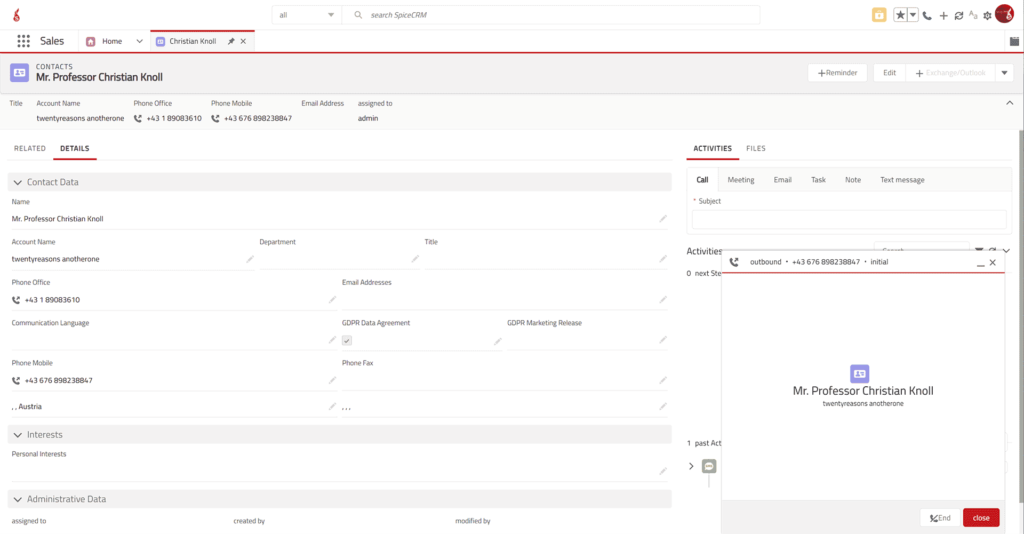Expand the Home tab dropdown chevron

139,41
